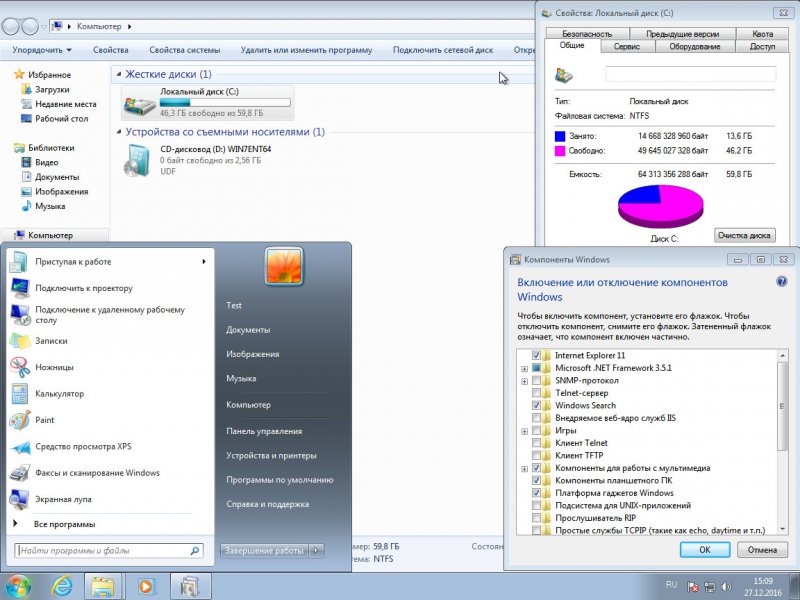Viewport: 800px width, 600px height.
Task: Expand Компоненты для работы с мультимедиа node
Action: tap(524, 468)
